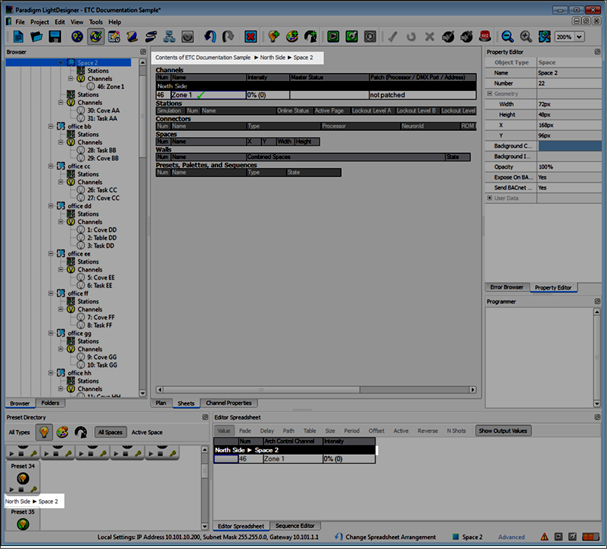The height and width of the screenshot is (554, 607).
Task: Click the network tree toolbar icon
Action: click(169, 37)
